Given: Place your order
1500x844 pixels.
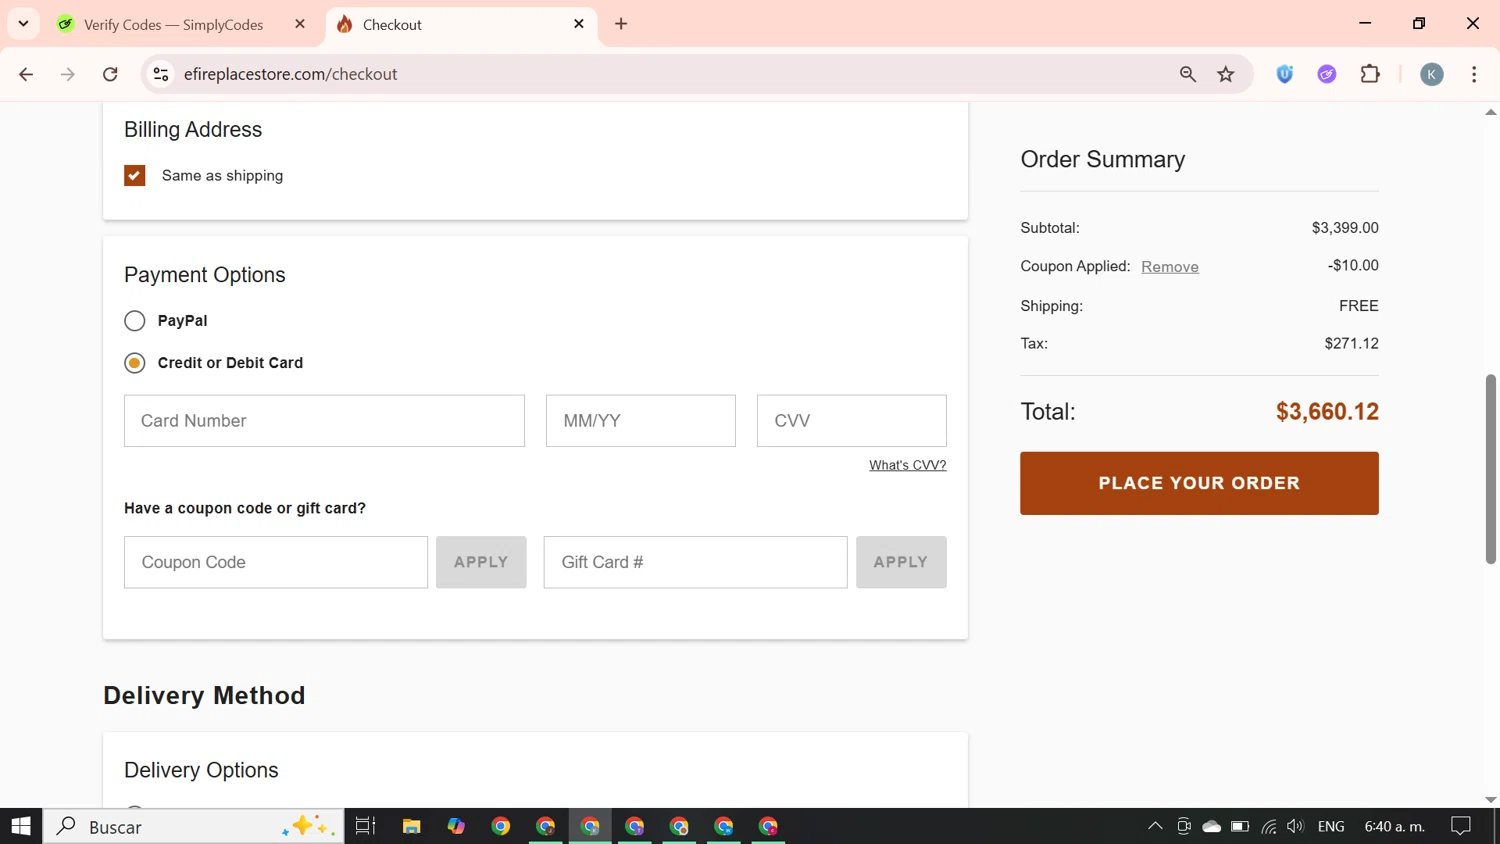Looking at the screenshot, I should [1199, 483].
